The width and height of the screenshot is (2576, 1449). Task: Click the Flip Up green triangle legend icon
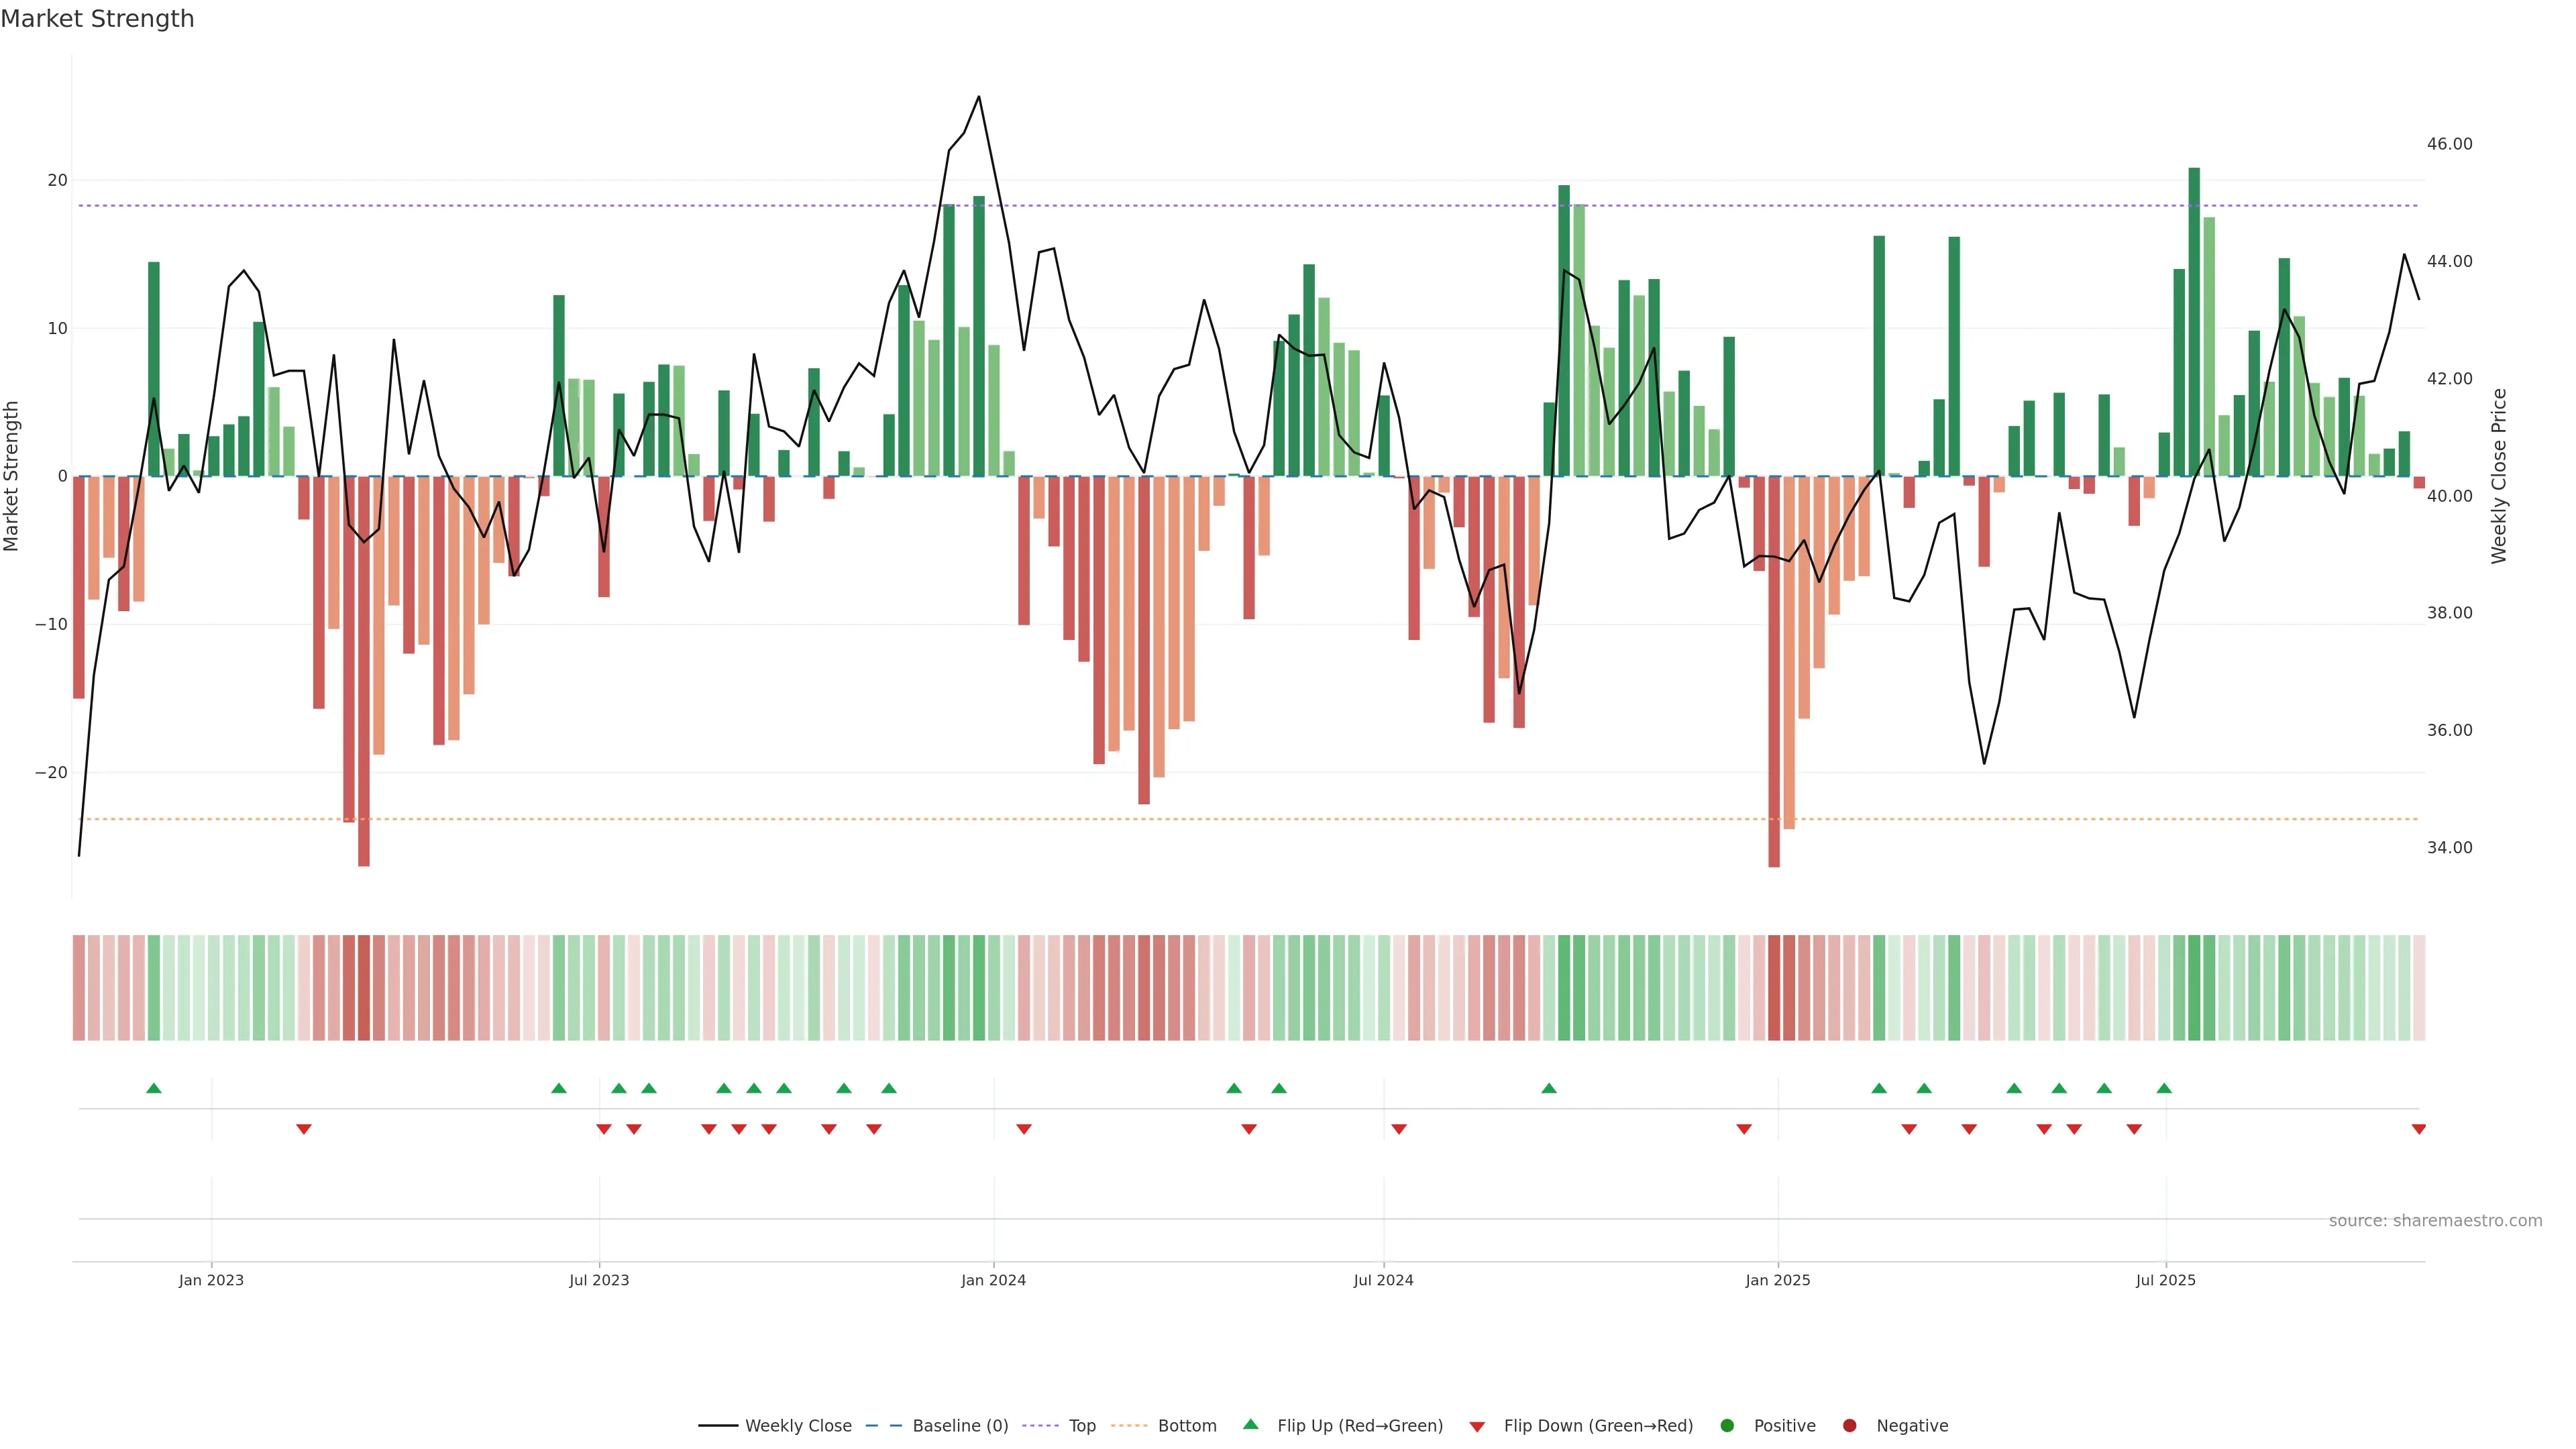[1250, 1425]
